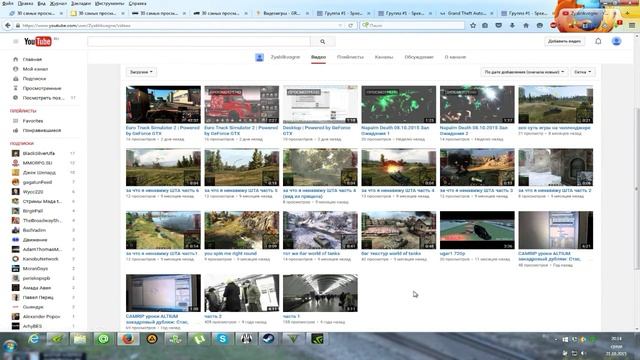Open the you spin me right round thumbnail
This screenshot has width=640, height=360.
tap(242, 230)
